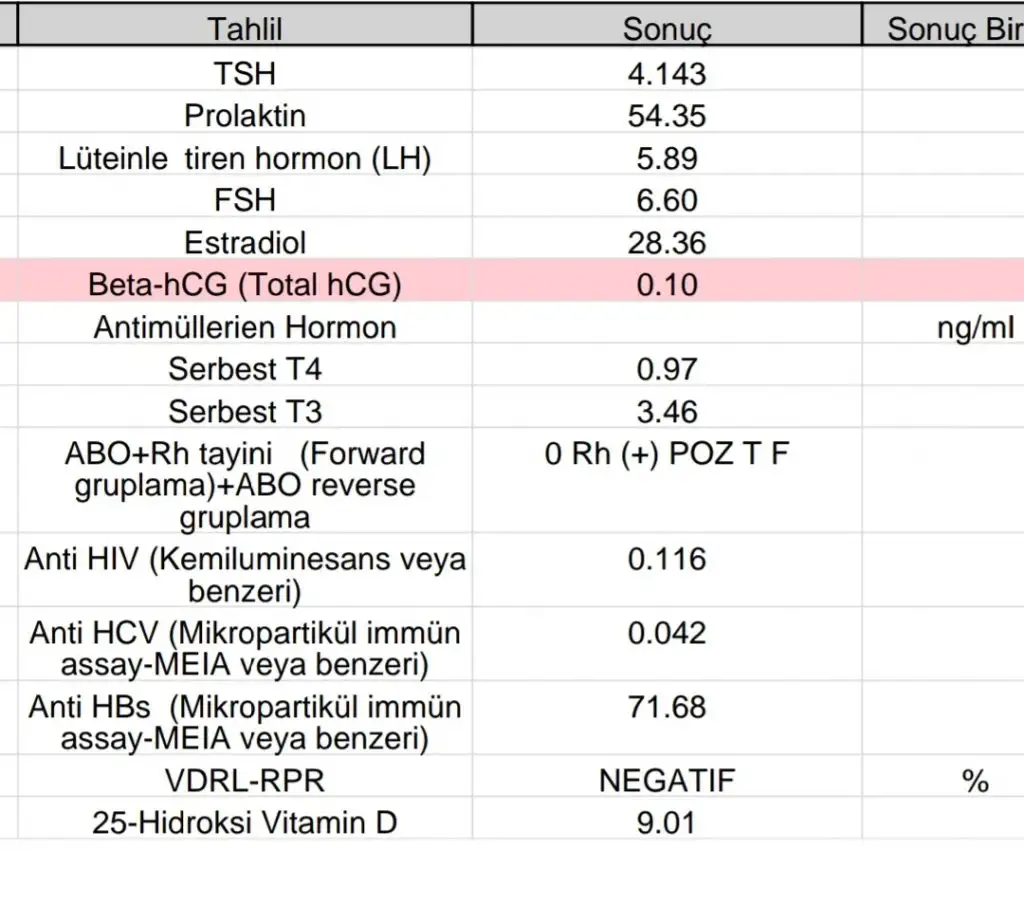Select the Anti HBs result 71.68

click(x=667, y=707)
